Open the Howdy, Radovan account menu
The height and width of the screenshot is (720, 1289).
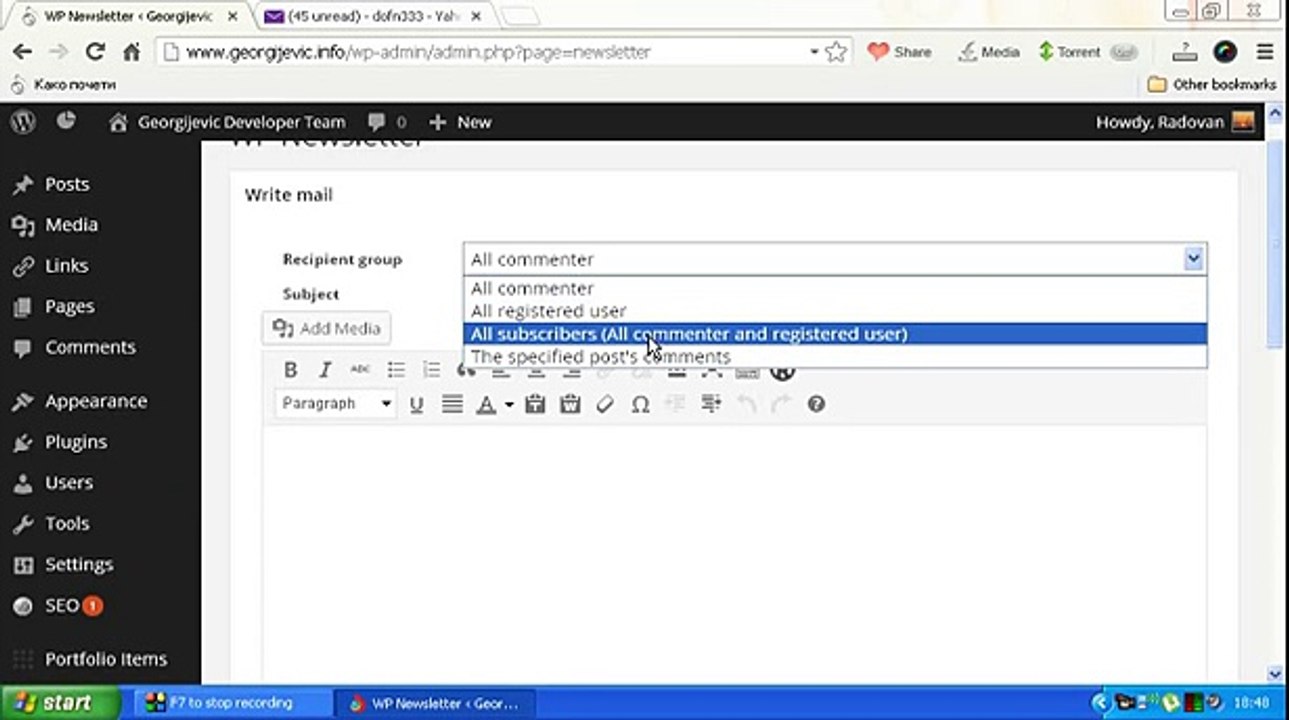[x=1175, y=122]
